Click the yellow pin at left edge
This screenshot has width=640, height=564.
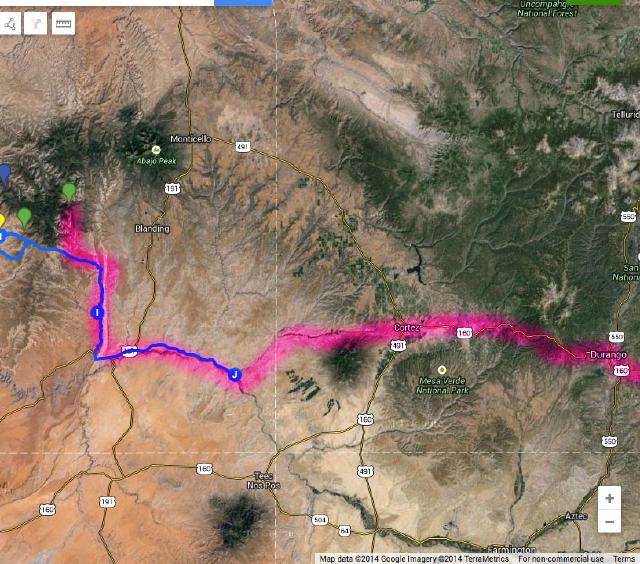[x=1, y=221]
